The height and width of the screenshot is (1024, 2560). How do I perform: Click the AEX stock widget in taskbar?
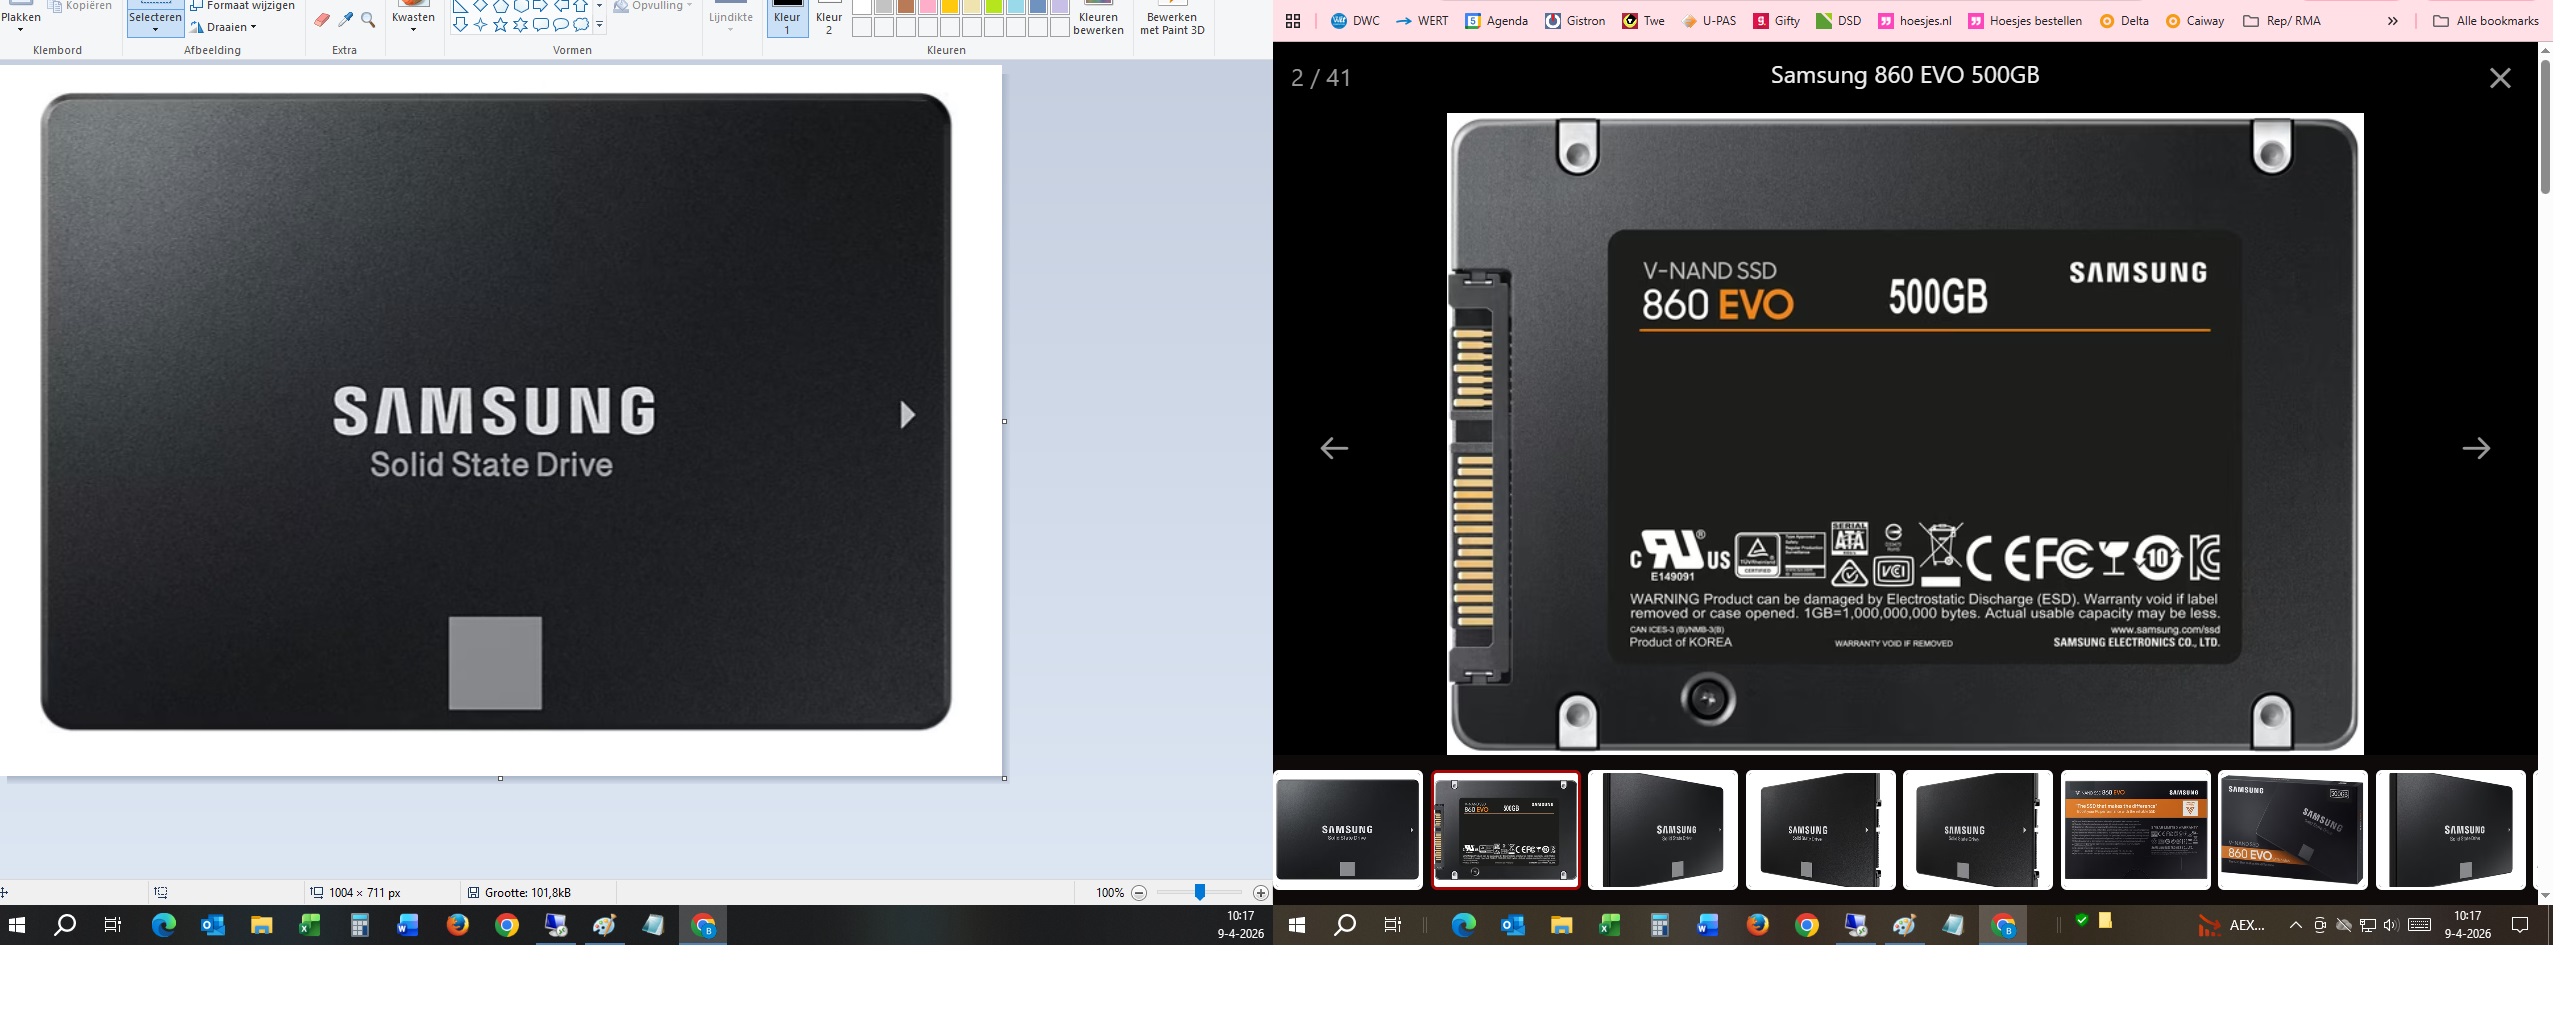2232,925
